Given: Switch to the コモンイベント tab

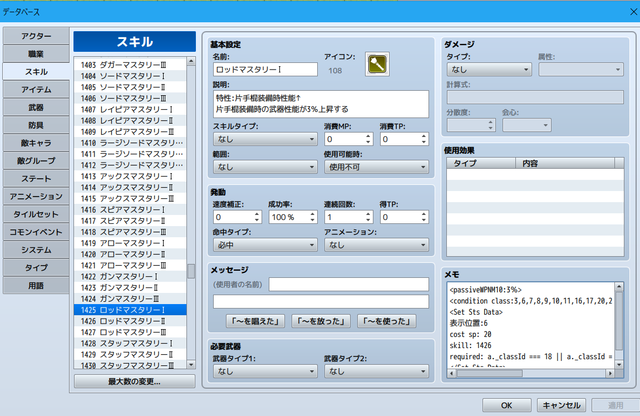Looking at the screenshot, I should (x=36, y=232).
